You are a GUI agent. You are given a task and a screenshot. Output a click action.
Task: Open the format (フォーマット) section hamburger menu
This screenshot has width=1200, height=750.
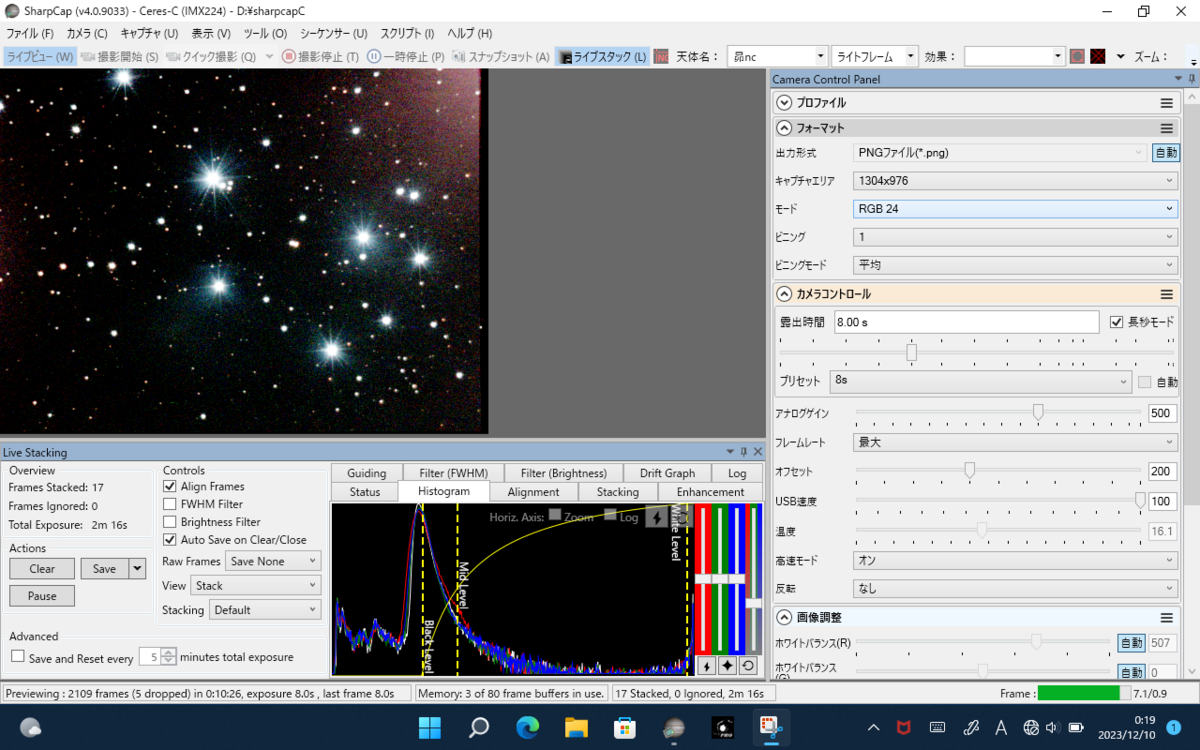click(x=1166, y=128)
